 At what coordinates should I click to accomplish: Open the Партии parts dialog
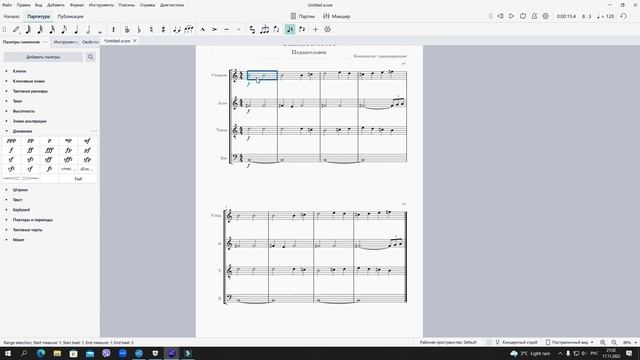[302, 16]
